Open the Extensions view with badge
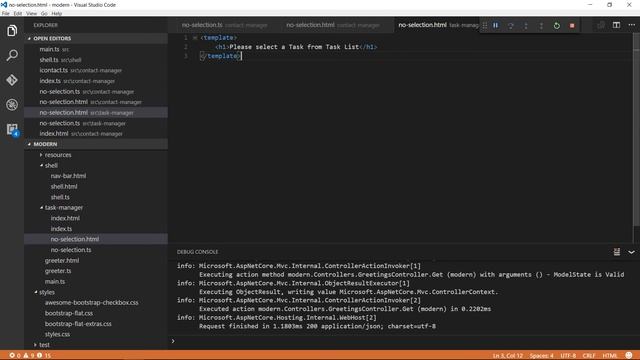Image resolution: width=640 pixels, height=360 pixels. (x=12, y=129)
